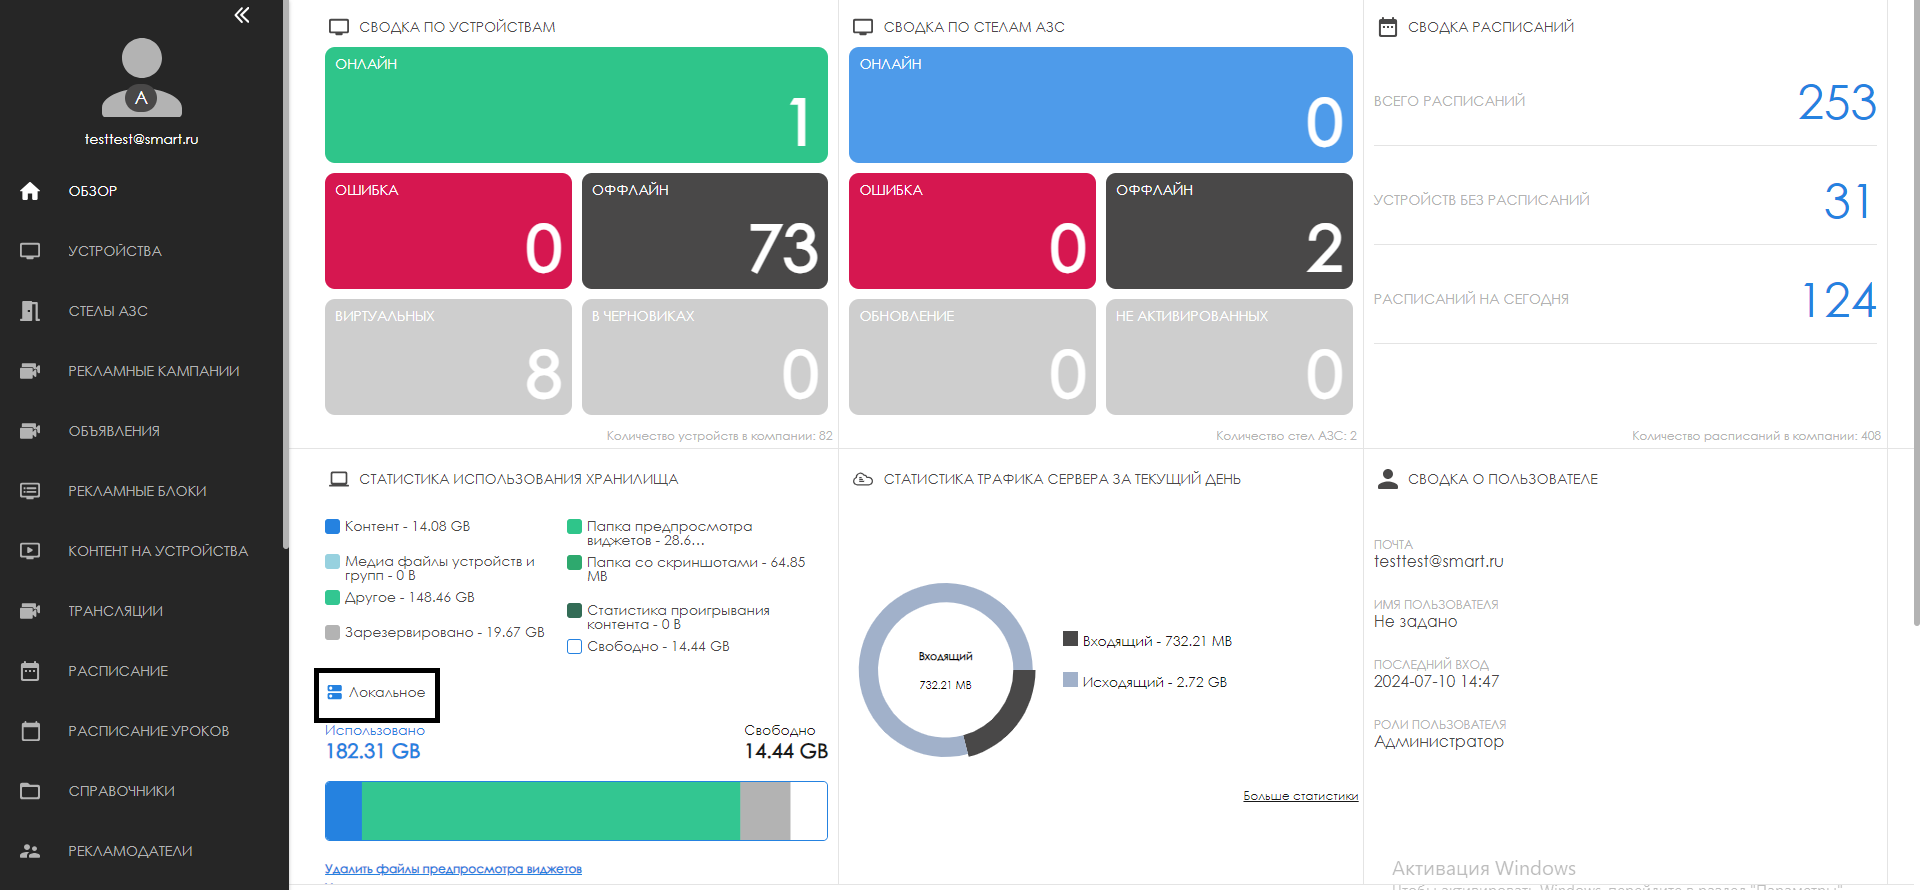Toggle Исходящий traffic legend box
This screenshot has width=1920, height=890.
click(1070, 680)
